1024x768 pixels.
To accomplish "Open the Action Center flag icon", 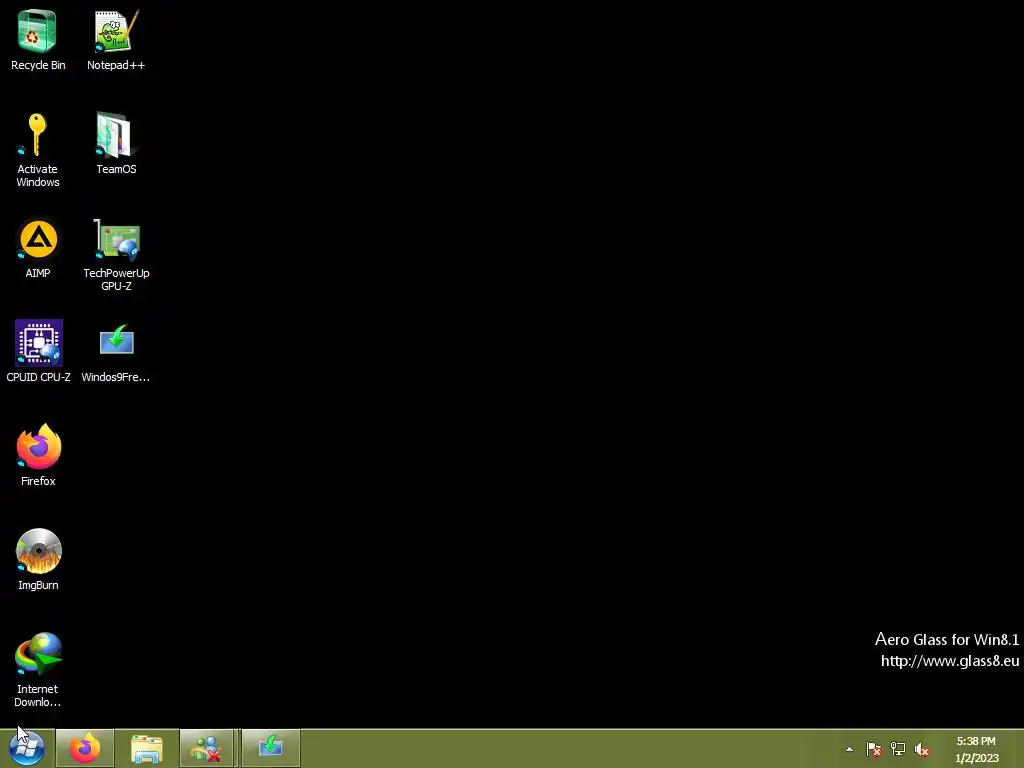I will pos(873,749).
